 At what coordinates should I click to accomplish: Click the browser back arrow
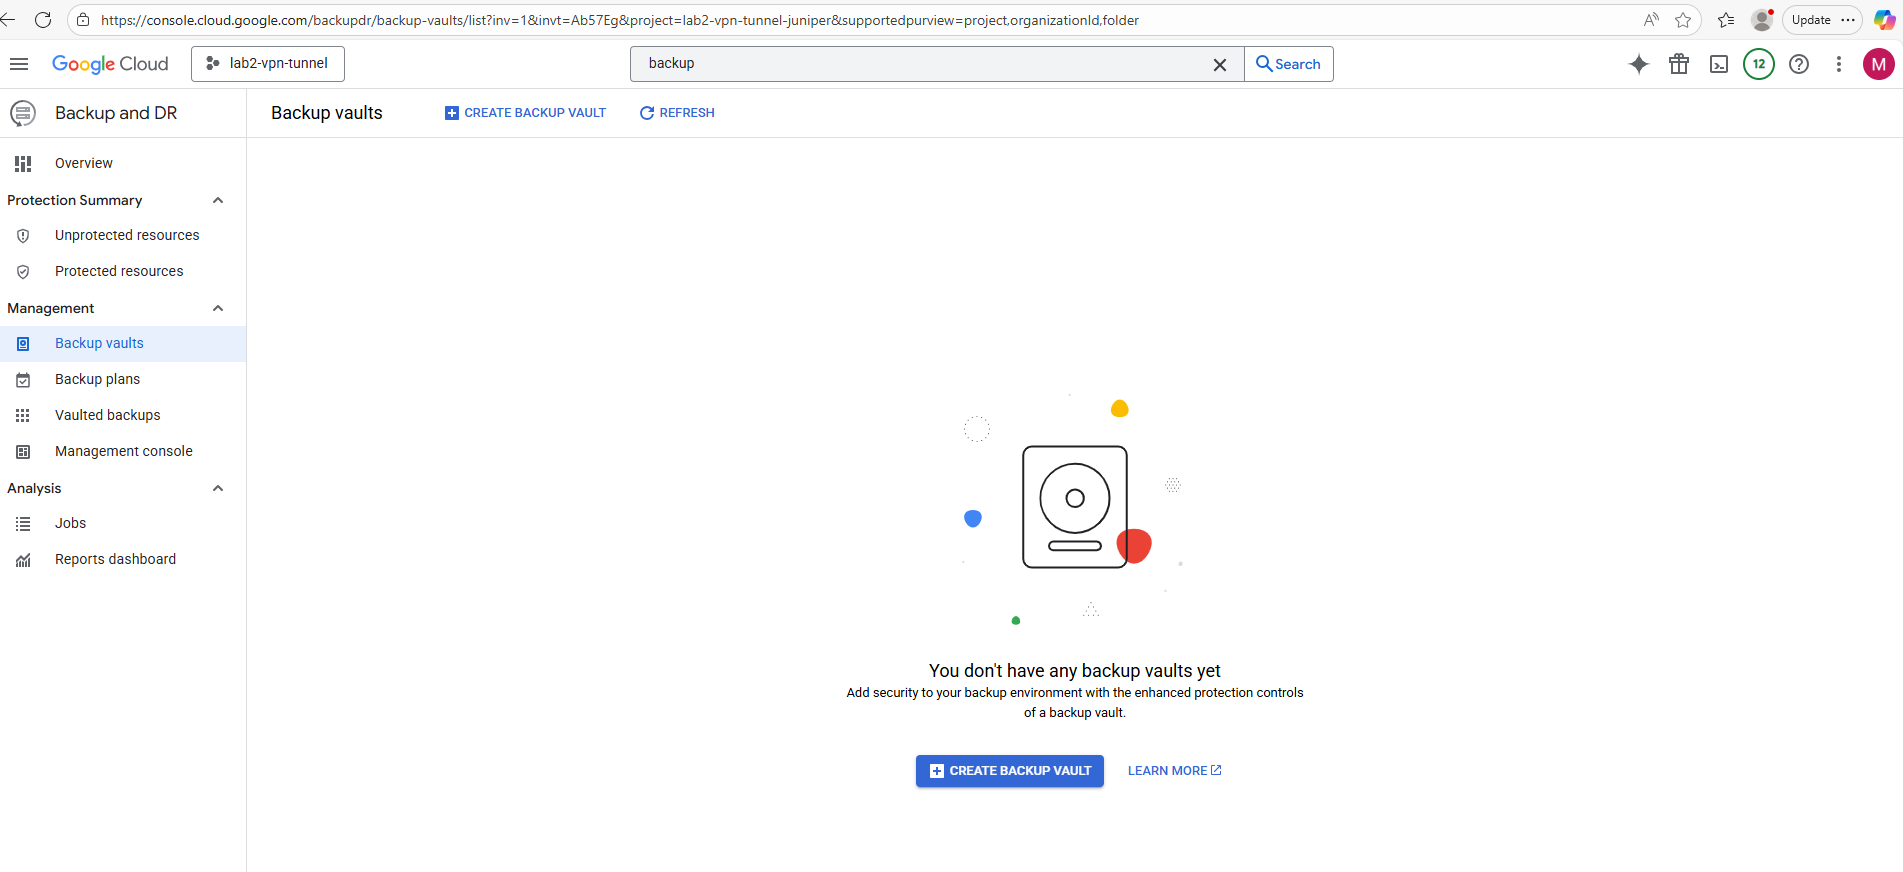8,20
